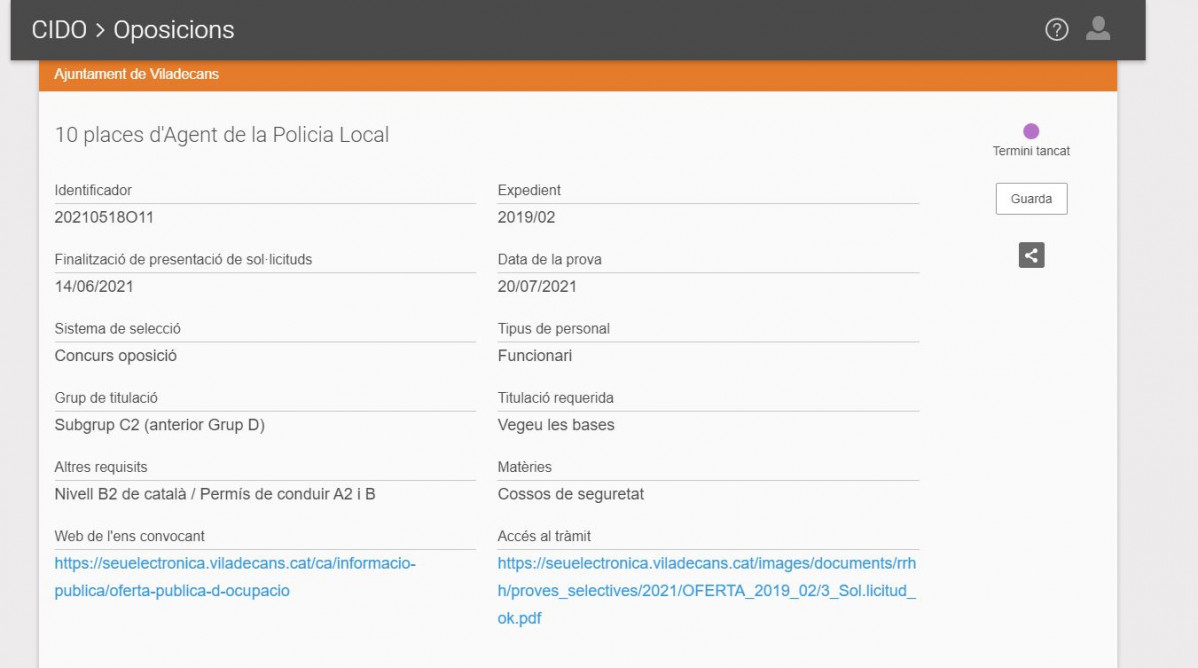This screenshot has height=668, width=1198.
Task: Select the text Concurs oposició
Action: point(115,356)
